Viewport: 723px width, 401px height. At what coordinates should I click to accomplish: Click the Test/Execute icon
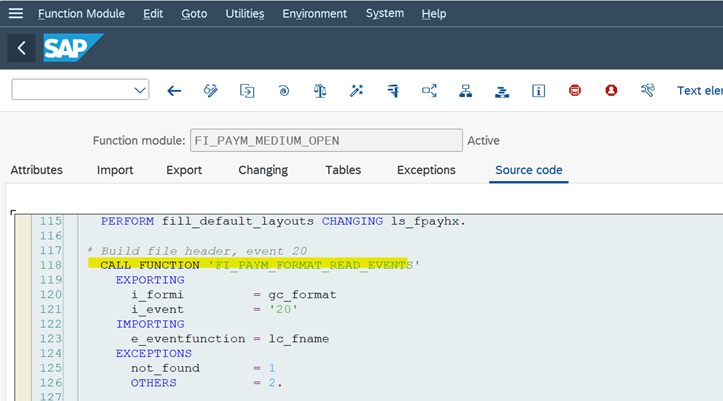pyautogui.click(x=393, y=91)
